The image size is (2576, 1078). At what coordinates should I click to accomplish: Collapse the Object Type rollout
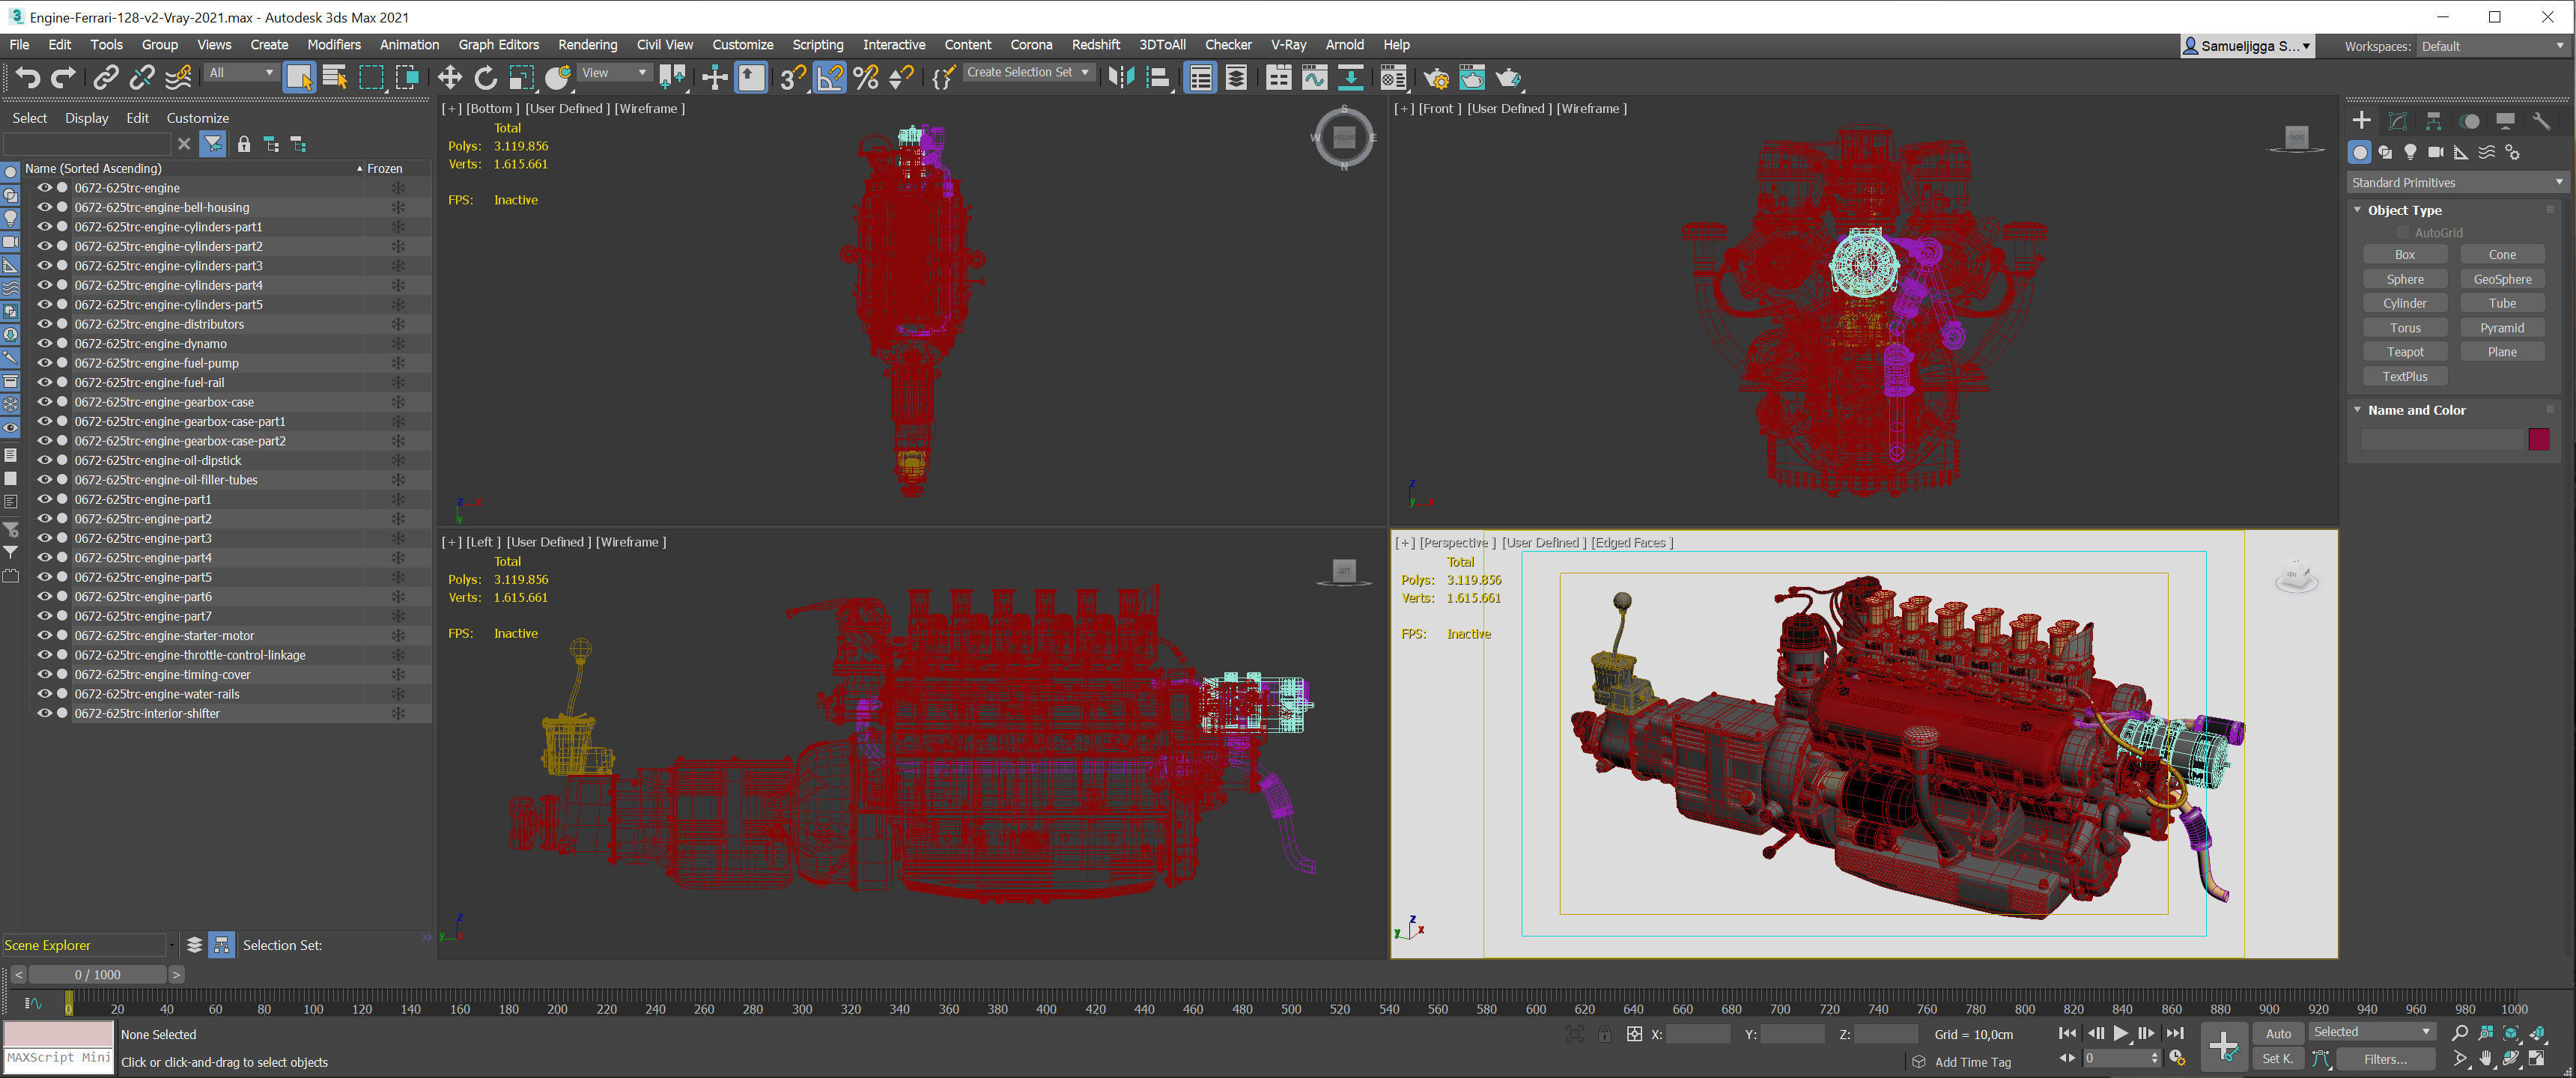click(2357, 210)
